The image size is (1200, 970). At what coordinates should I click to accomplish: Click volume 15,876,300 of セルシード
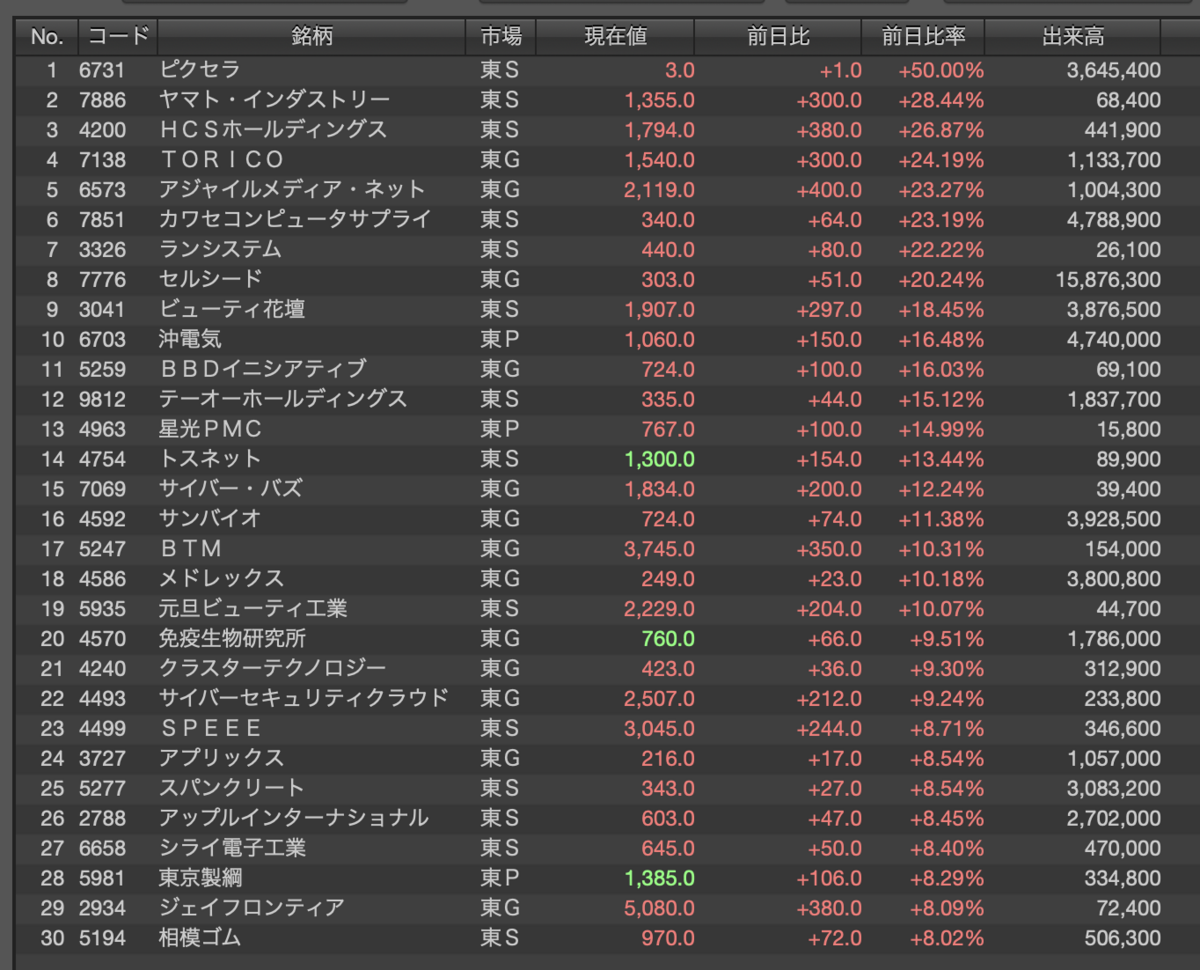pyautogui.click(x=1108, y=279)
